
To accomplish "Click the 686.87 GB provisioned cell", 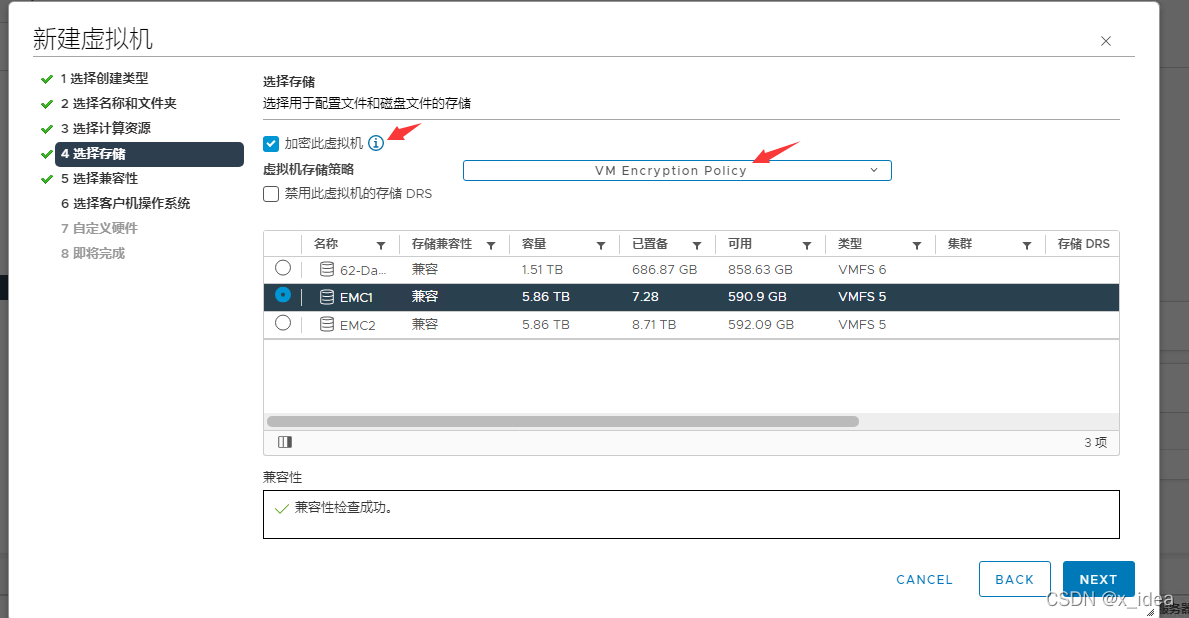I will click(664, 270).
